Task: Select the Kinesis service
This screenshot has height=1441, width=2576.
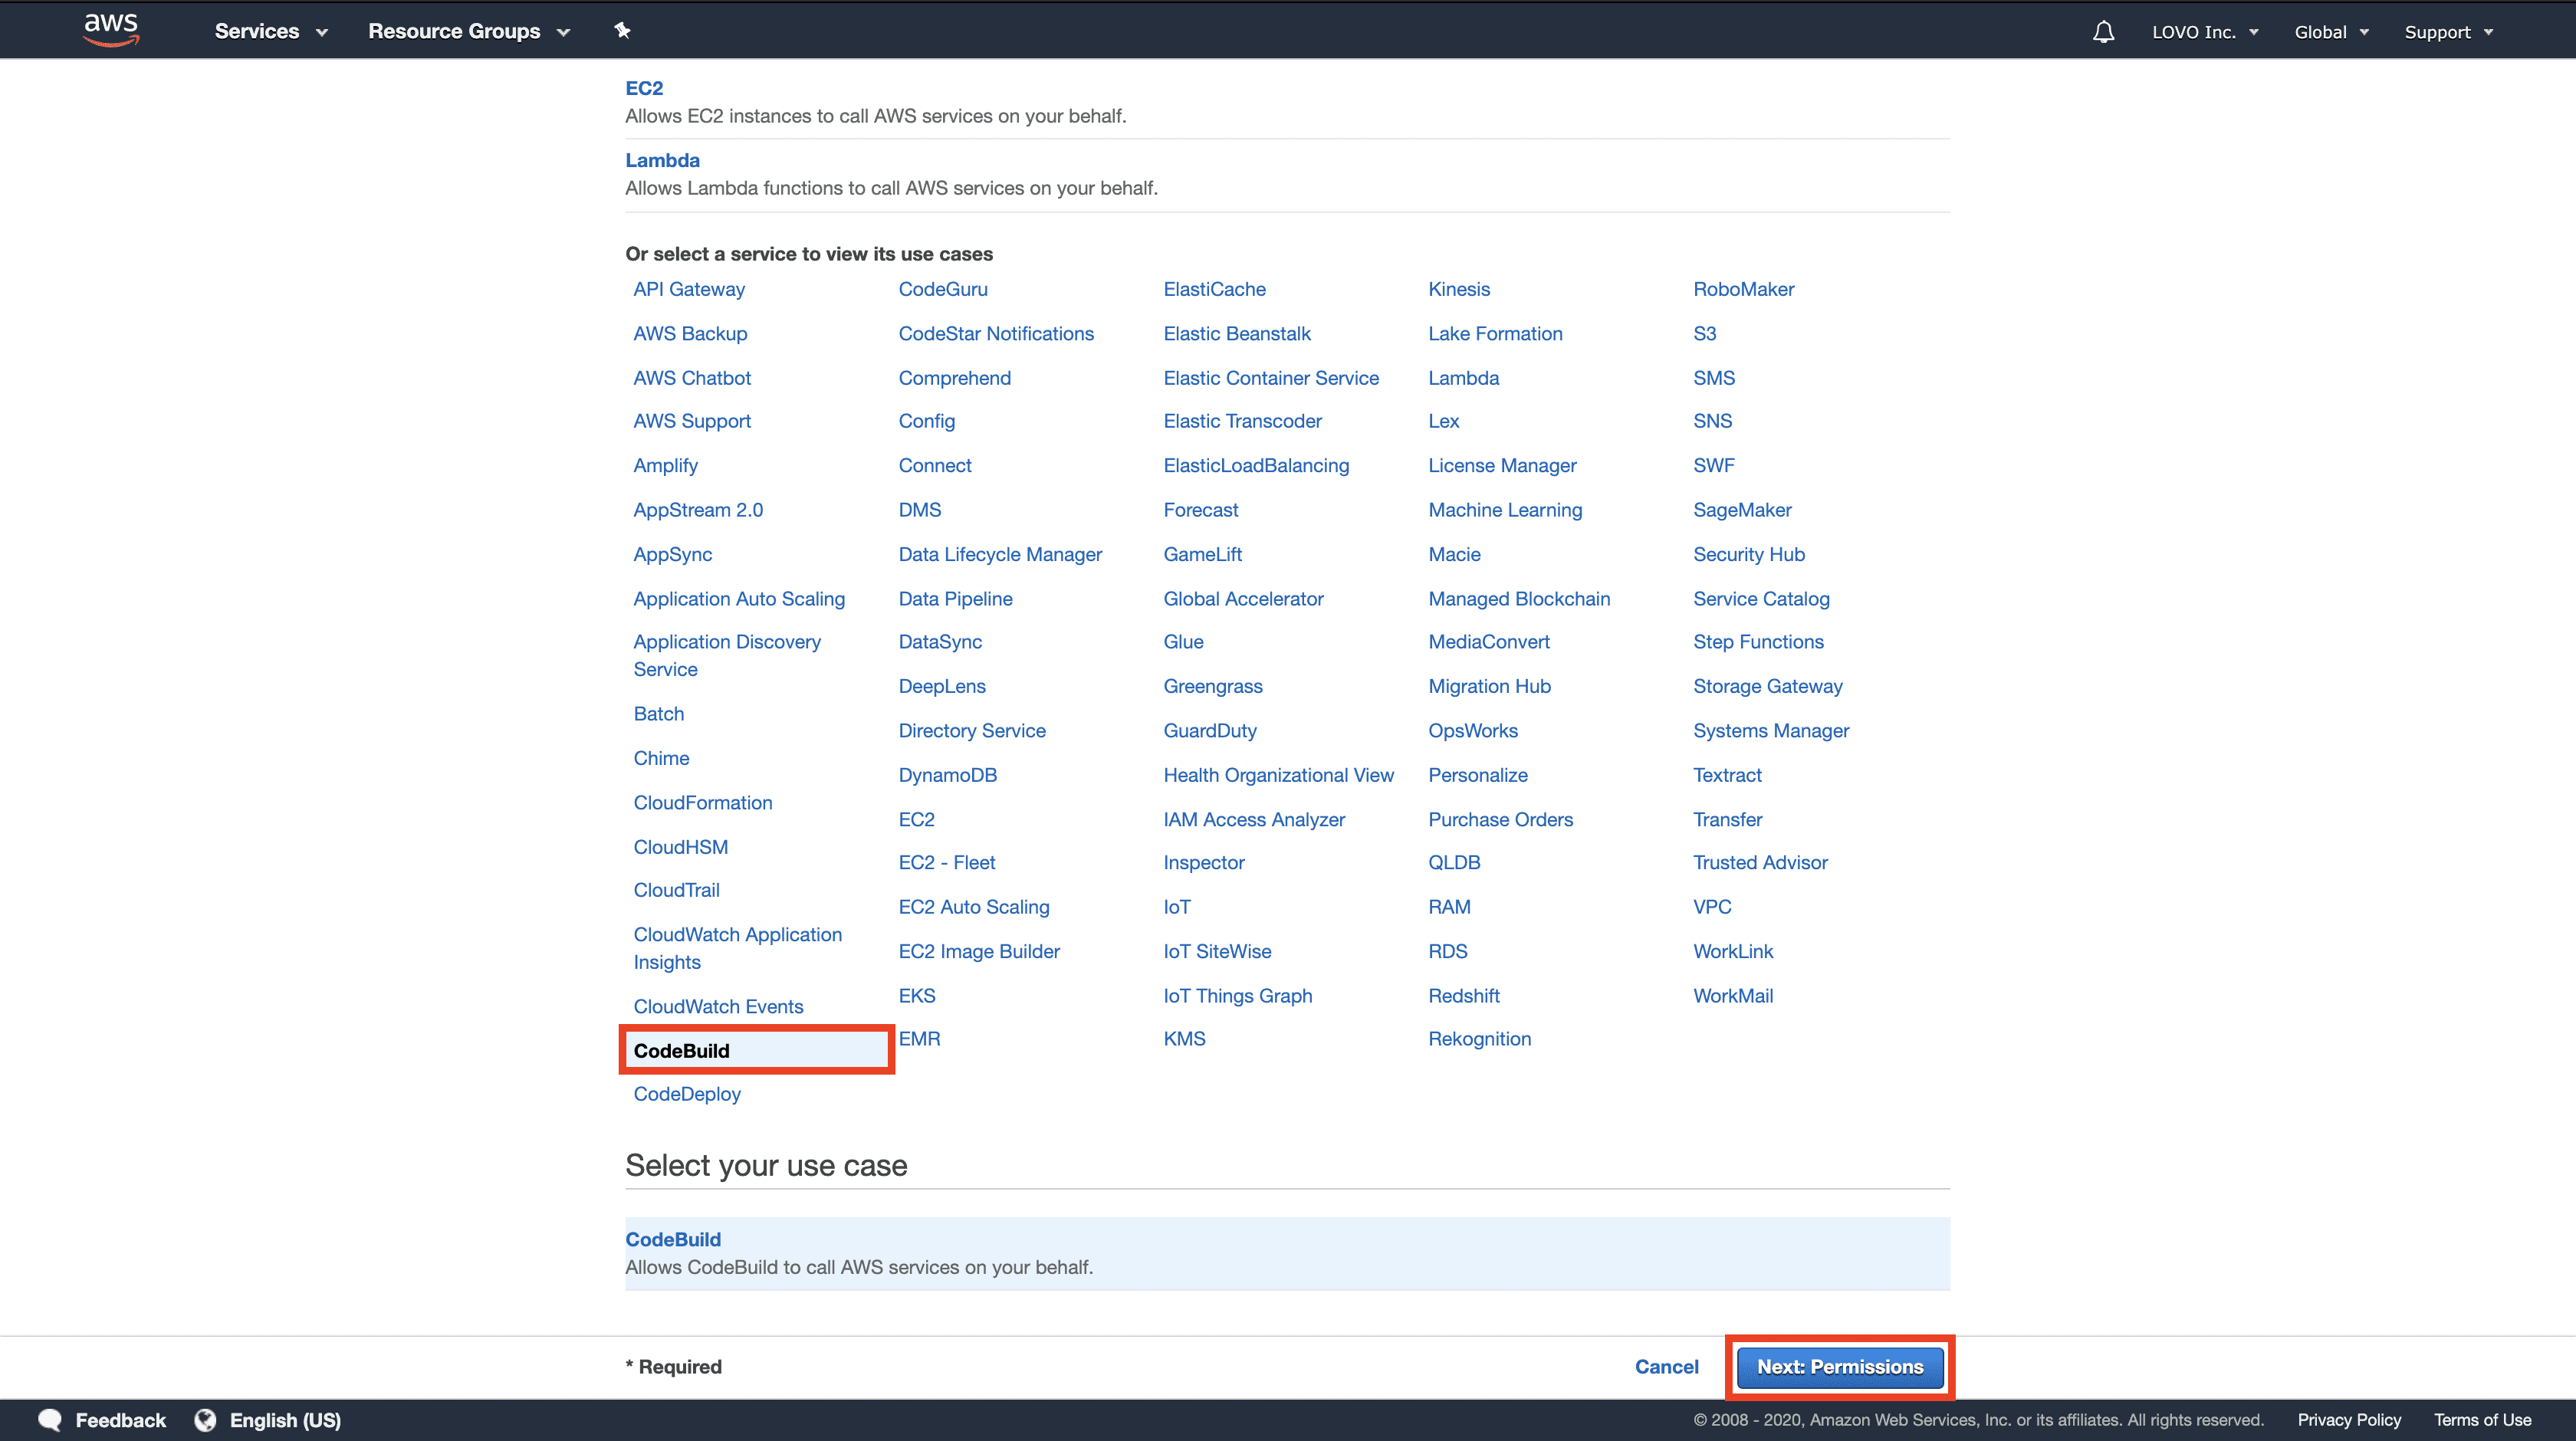Action: [x=1459, y=289]
